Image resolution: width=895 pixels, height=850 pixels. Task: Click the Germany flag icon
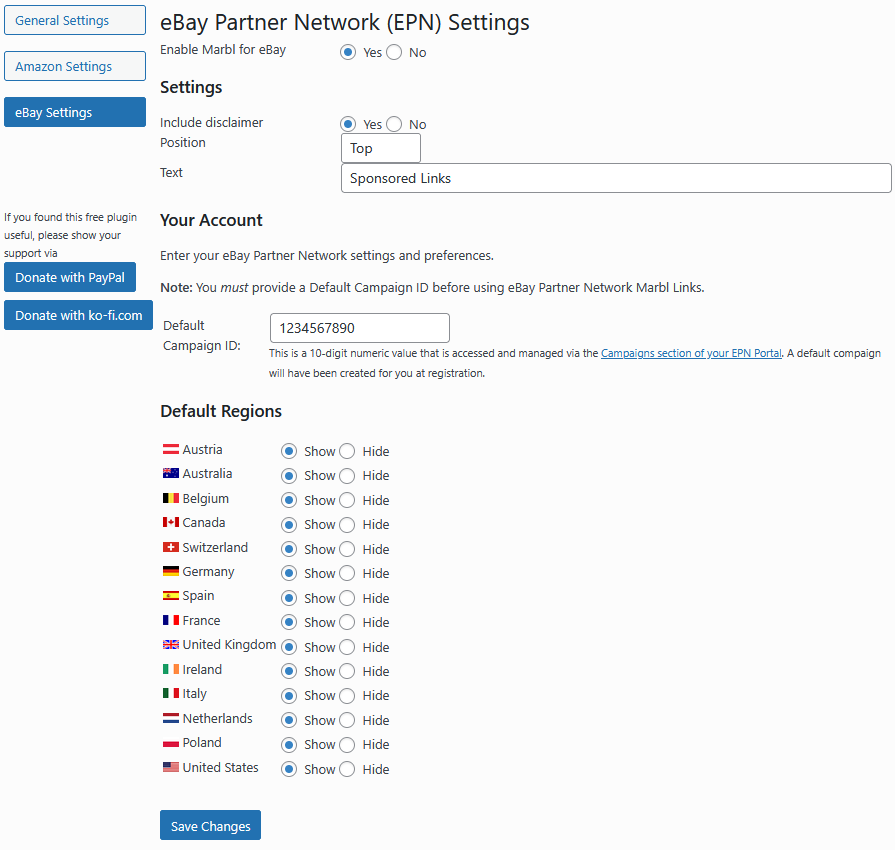coord(170,572)
